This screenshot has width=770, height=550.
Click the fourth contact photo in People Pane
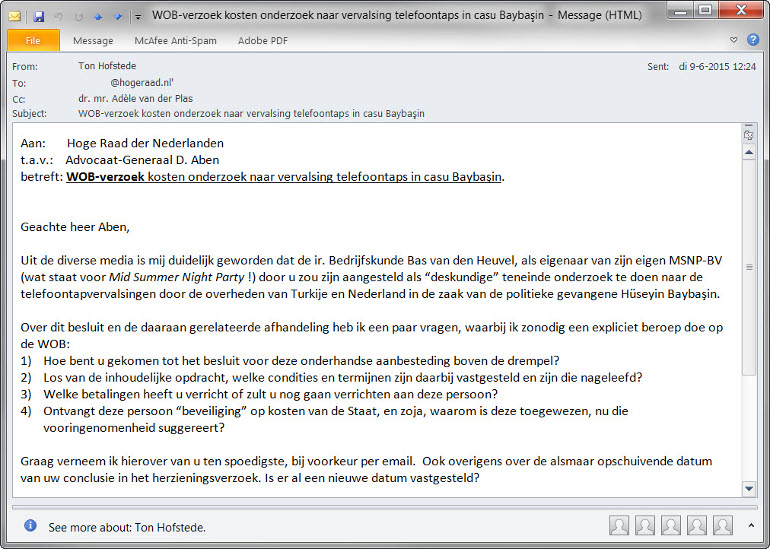[x=697, y=525]
